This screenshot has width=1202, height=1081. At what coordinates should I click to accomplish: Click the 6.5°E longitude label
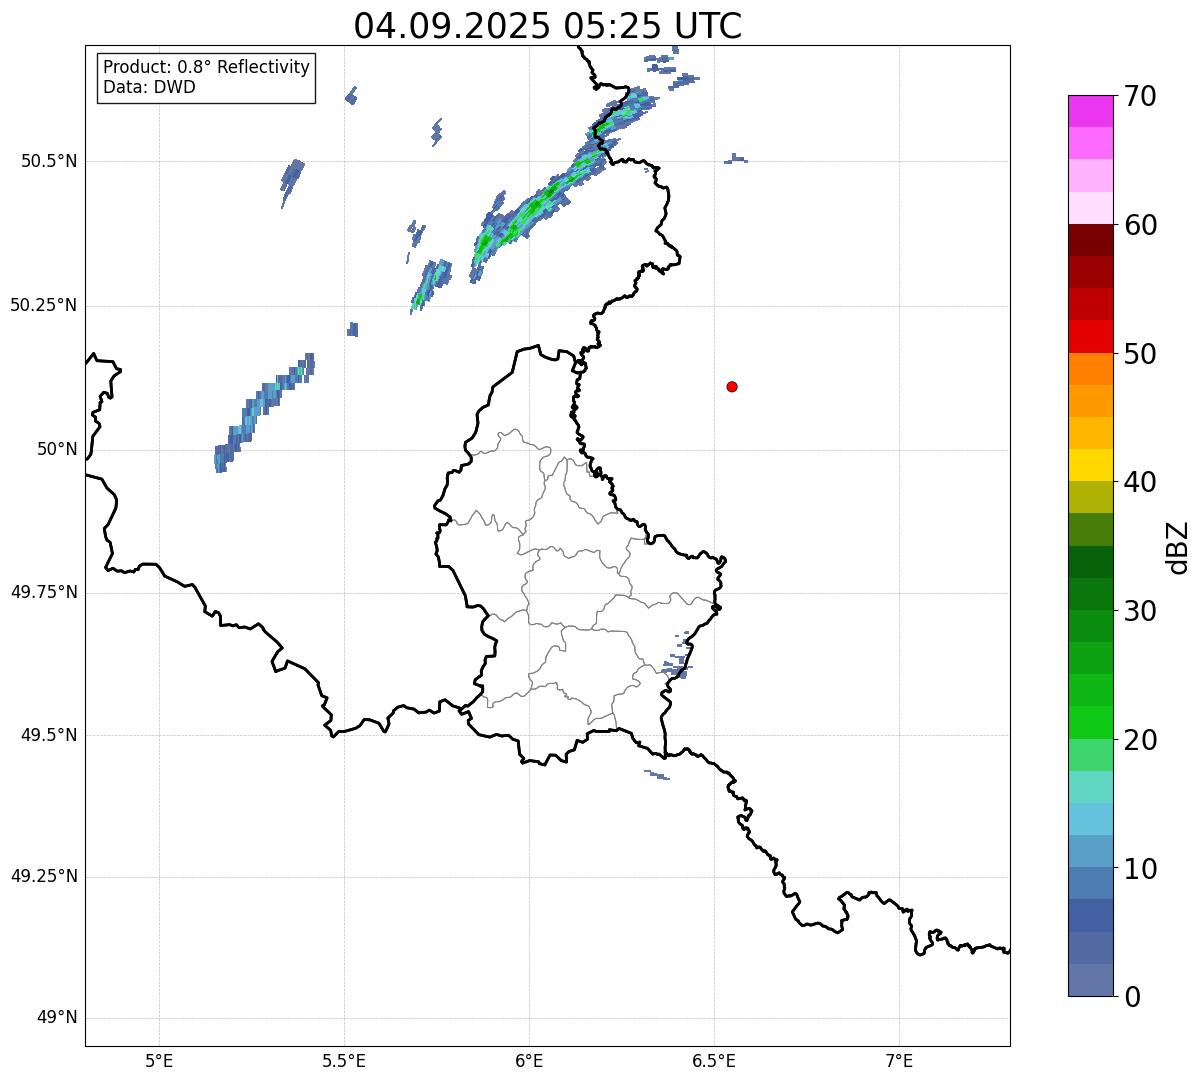click(x=714, y=1060)
